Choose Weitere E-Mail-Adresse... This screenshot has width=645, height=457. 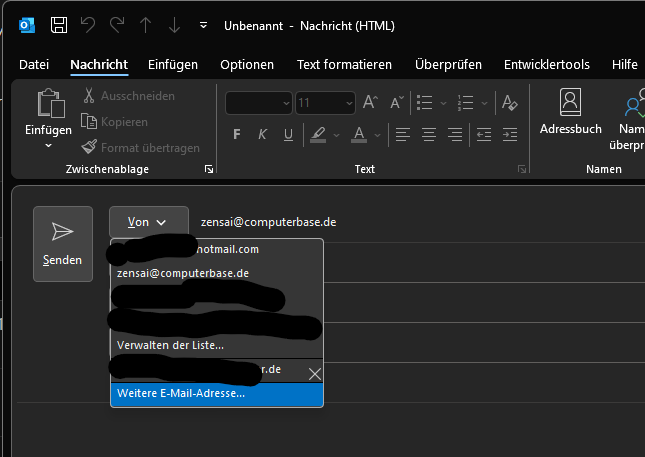click(217, 394)
